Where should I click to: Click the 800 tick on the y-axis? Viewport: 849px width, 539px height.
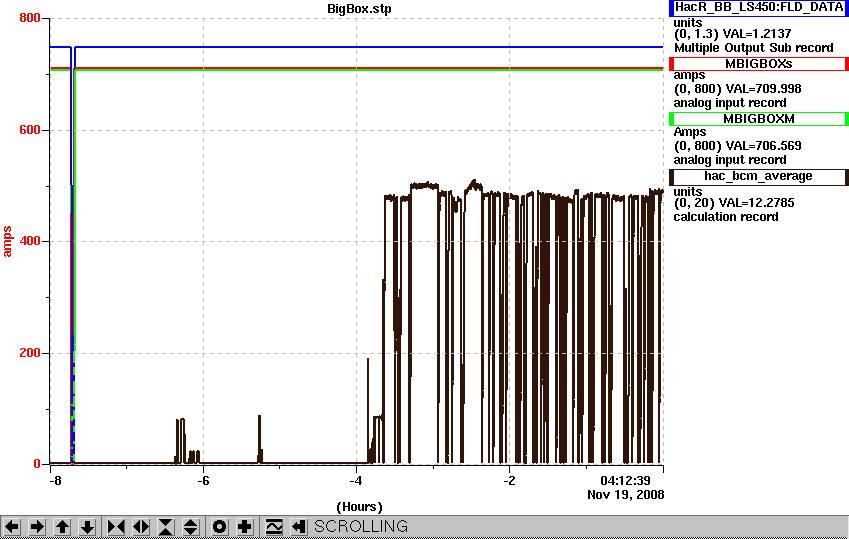tap(30, 18)
